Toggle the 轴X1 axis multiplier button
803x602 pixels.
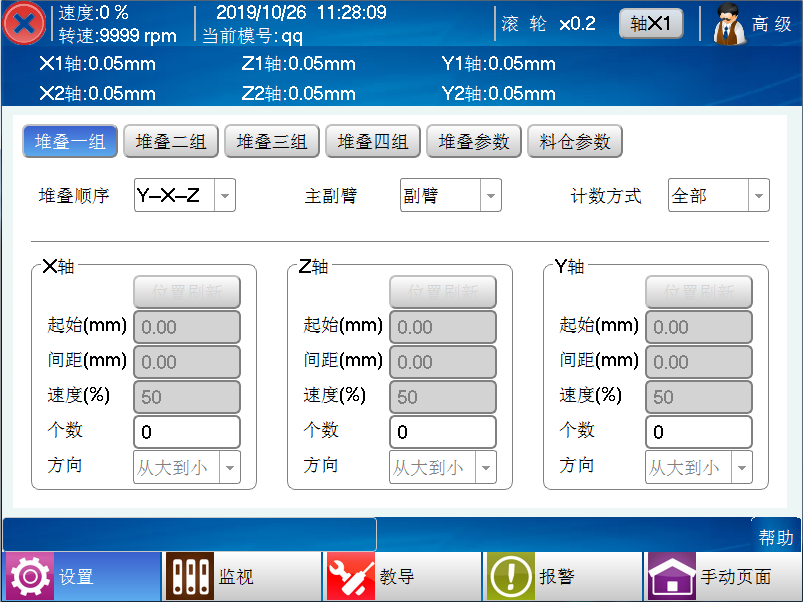click(x=650, y=24)
